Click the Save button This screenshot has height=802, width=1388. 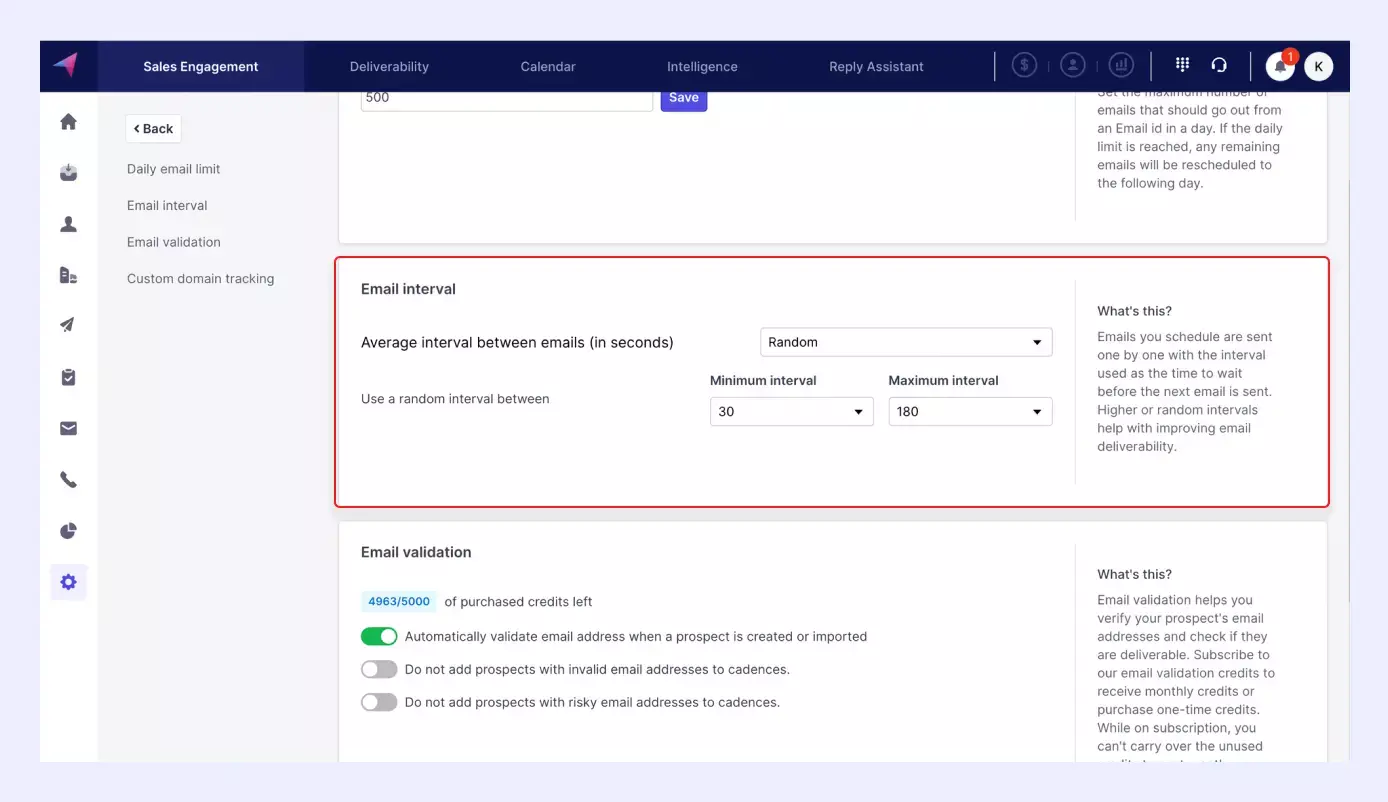(684, 98)
